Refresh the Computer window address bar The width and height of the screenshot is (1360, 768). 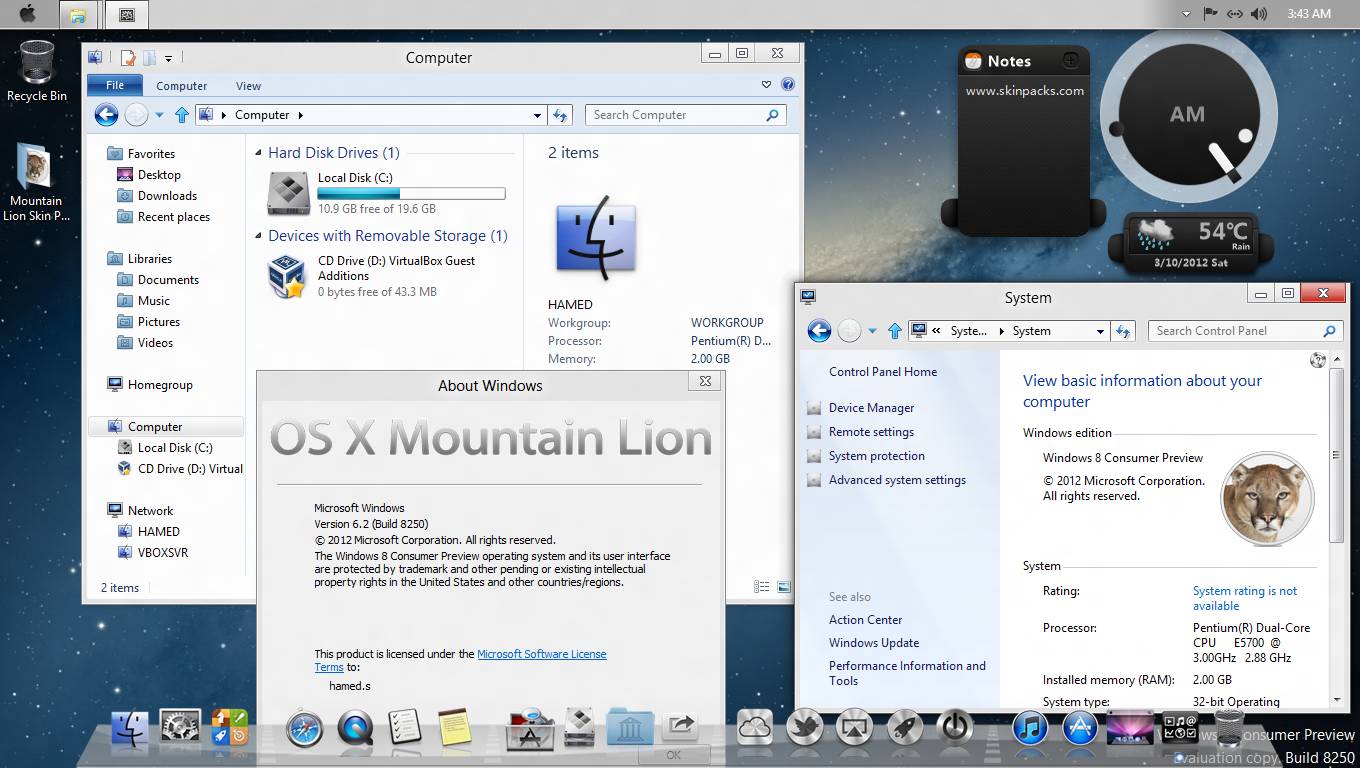coord(561,115)
